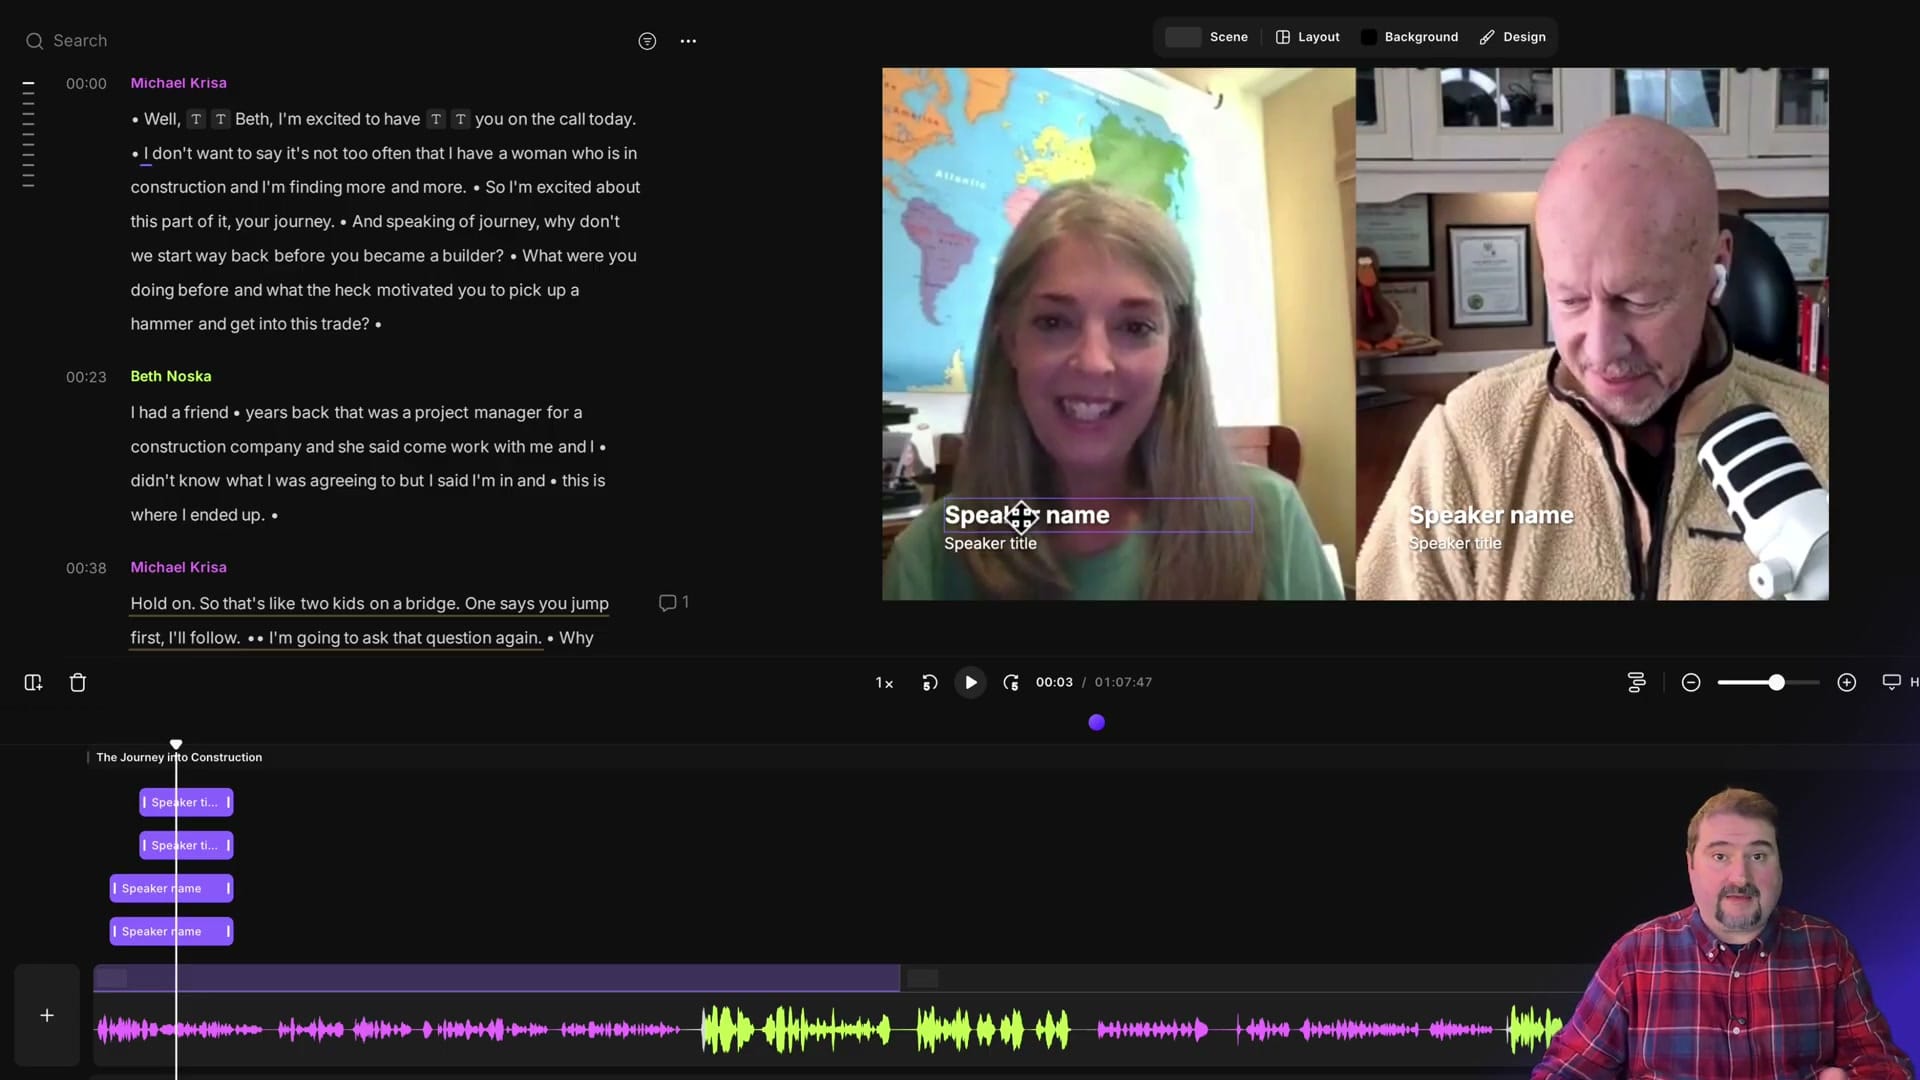Viewport: 1920px width, 1080px height.
Task: Select right Speaker title overlay on video
Action: pos(1455,543)
